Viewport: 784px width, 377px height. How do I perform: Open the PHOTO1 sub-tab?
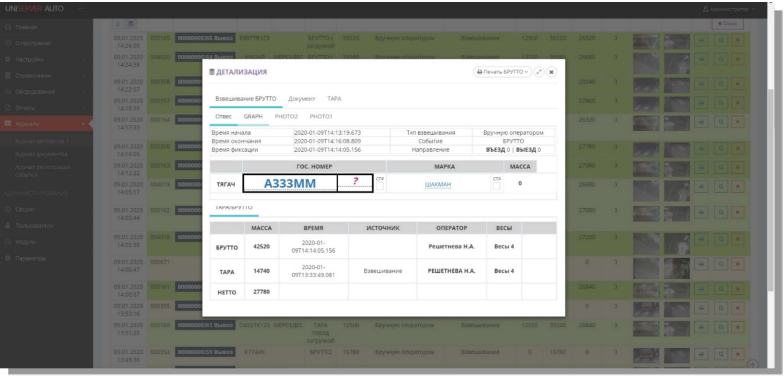(321, 116)
